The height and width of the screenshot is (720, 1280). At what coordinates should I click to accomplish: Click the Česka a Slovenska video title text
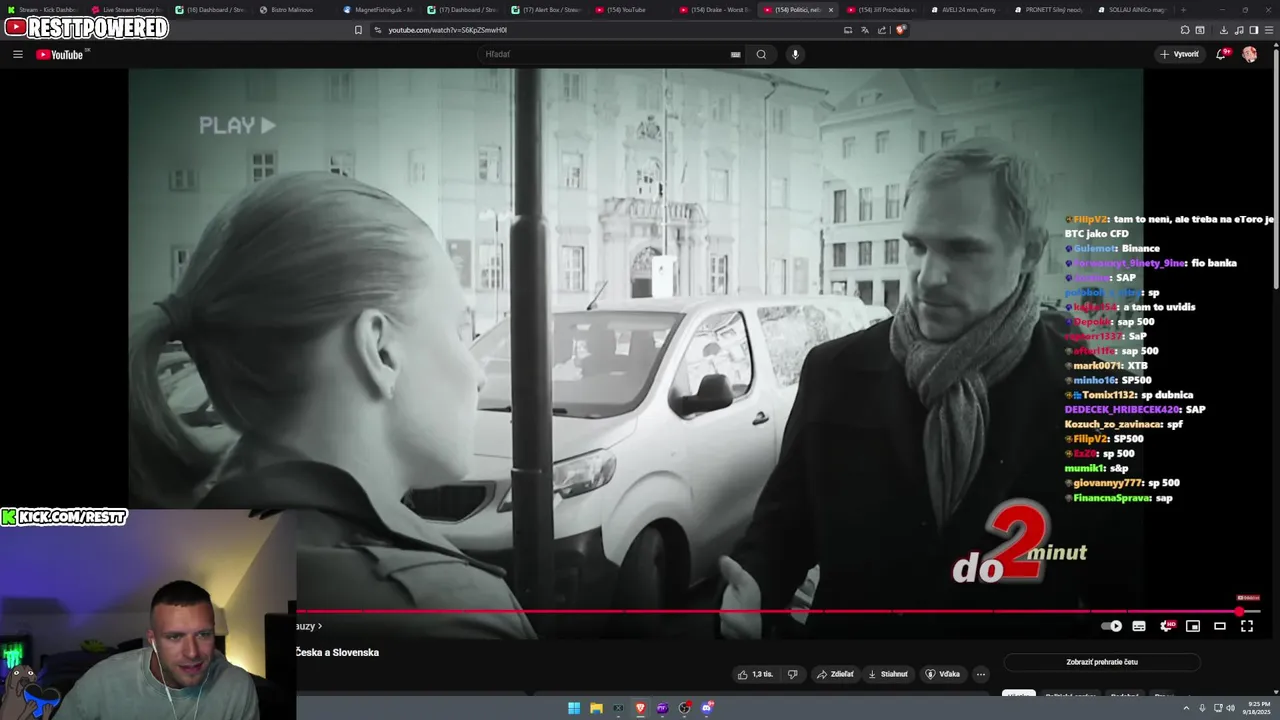337,652
